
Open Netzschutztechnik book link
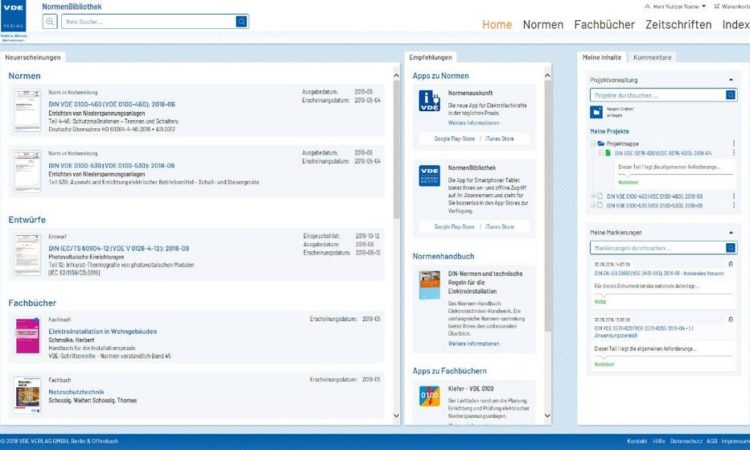76,392
